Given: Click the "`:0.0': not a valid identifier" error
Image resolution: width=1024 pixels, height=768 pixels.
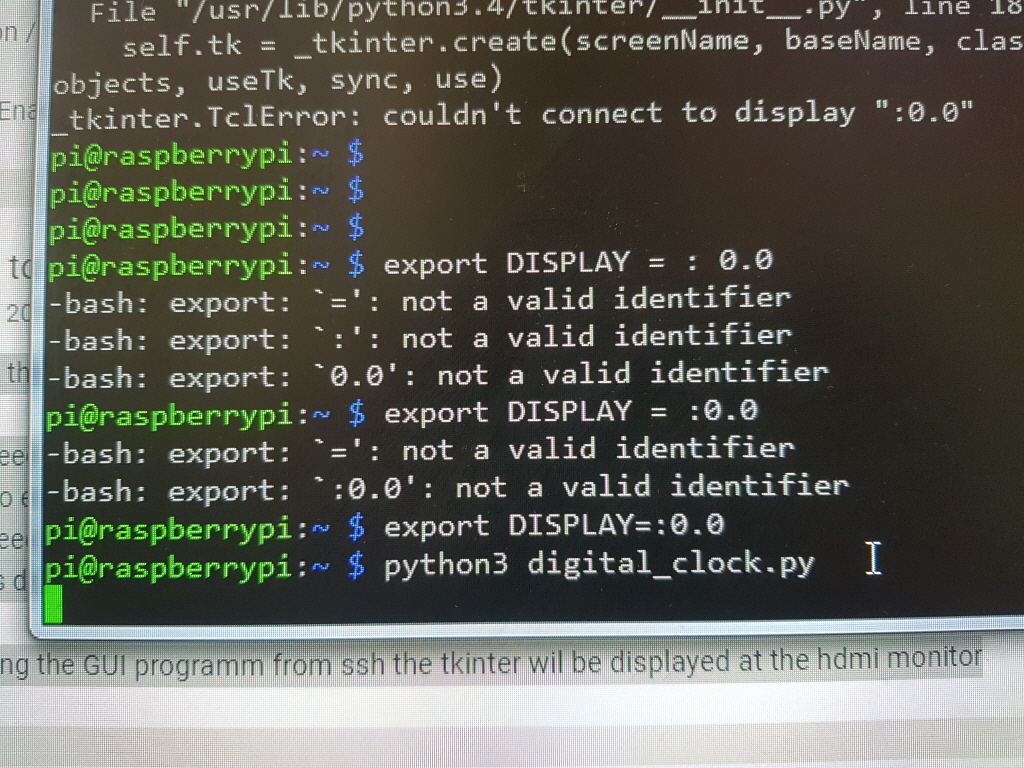Looking at the screenshot, I should click(x=447, y=488).
